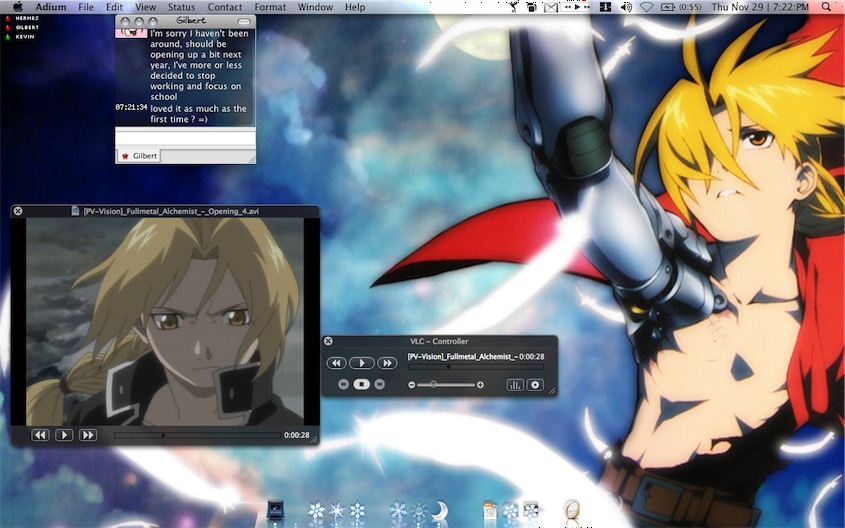Click the date and time display
Viewport: 845px width, 528px height.
[x=760, y=7]
